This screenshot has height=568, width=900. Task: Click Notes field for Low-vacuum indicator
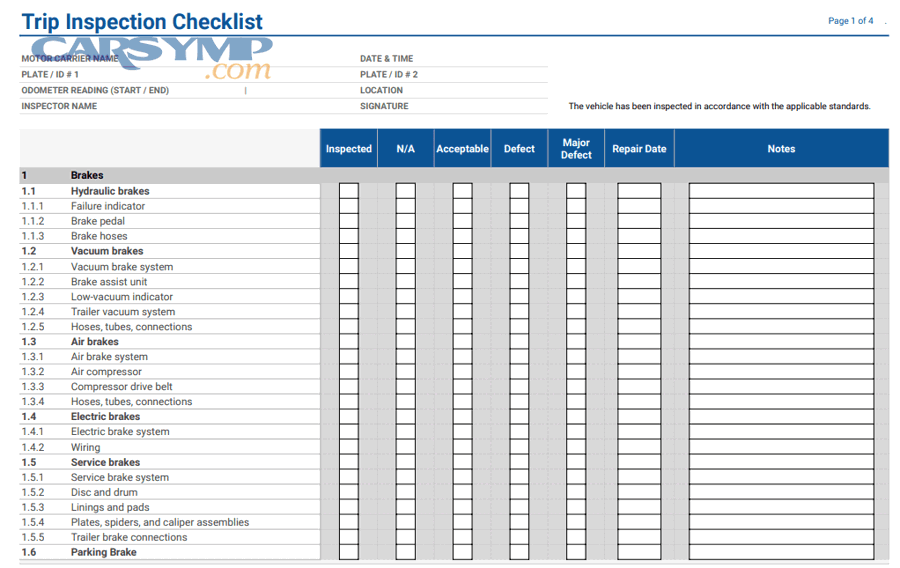[x=781, y=297]
